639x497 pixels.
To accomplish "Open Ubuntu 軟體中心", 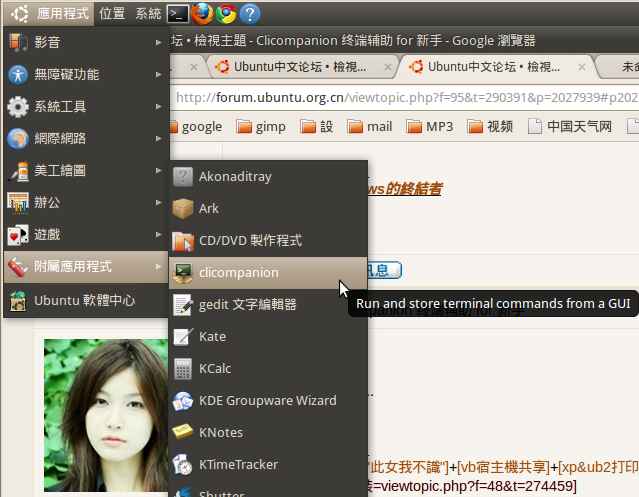I will [86, 301].
